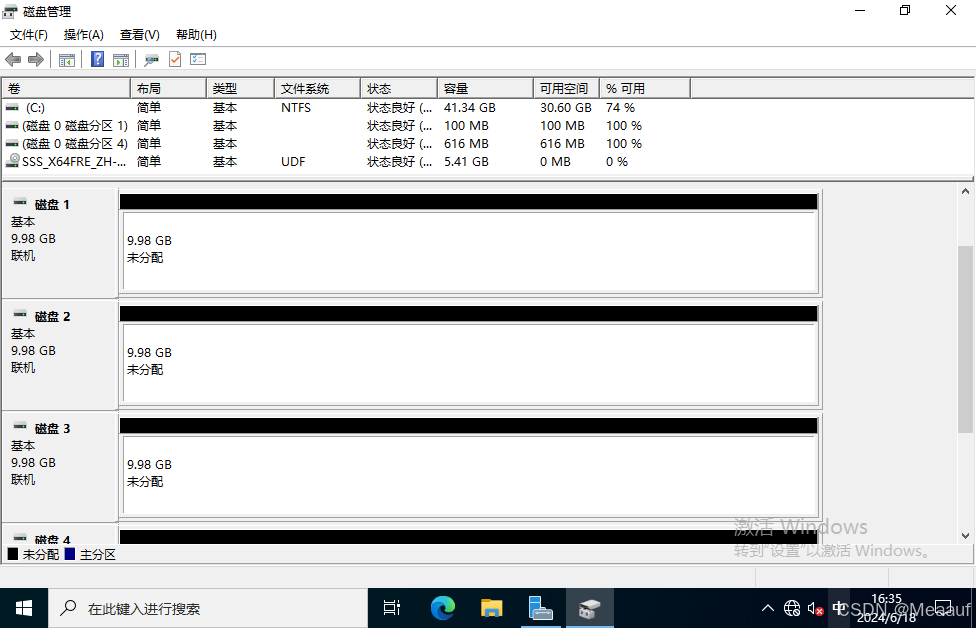Screen dimensions: 976x628
Task: Sort by the 文件系统 column header
Action: pyautogui.click(x=317, y=88)
